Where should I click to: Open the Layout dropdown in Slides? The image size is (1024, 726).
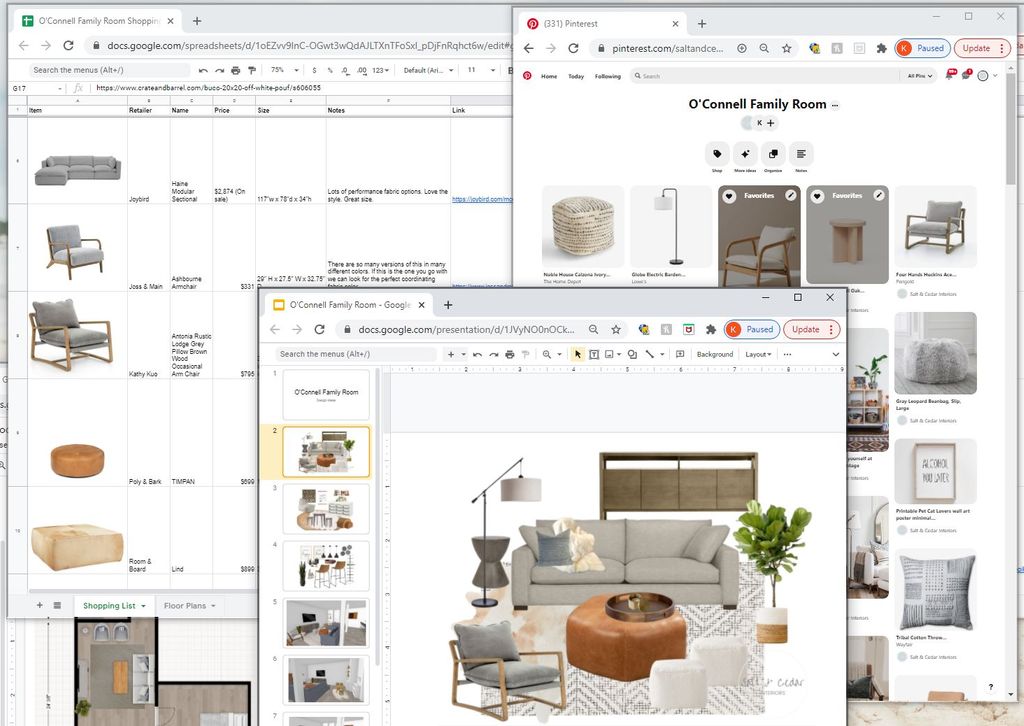point(758,354)
